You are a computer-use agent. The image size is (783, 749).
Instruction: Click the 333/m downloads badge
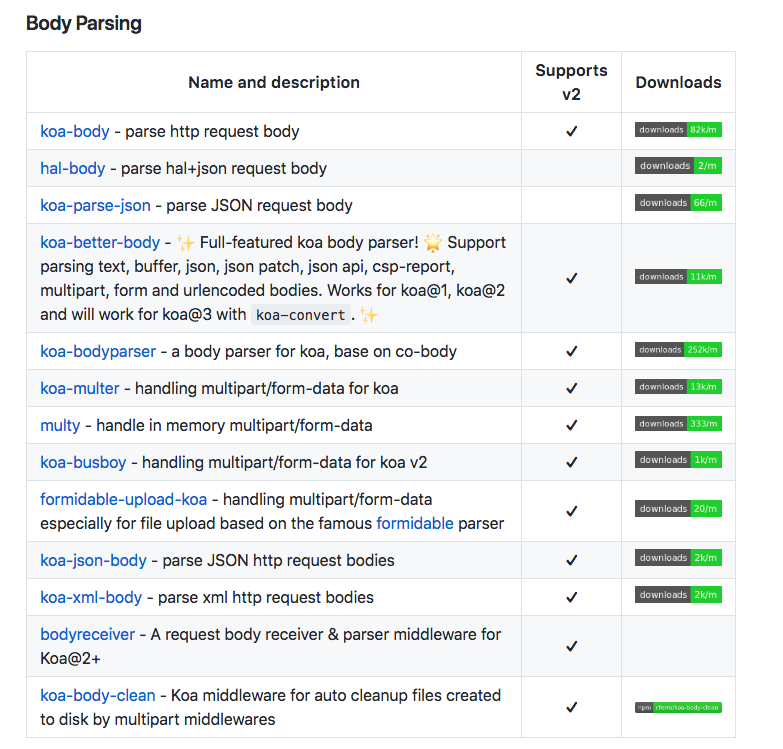tap(678, 423)
